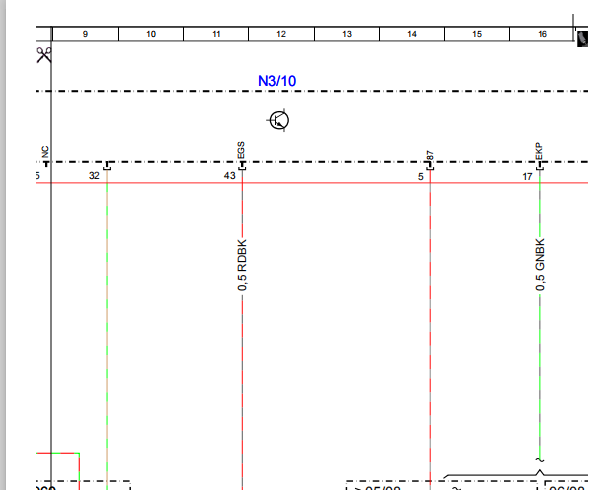
Task: Click the transistor symbol inside N3/10
Action: pos(278,120)
